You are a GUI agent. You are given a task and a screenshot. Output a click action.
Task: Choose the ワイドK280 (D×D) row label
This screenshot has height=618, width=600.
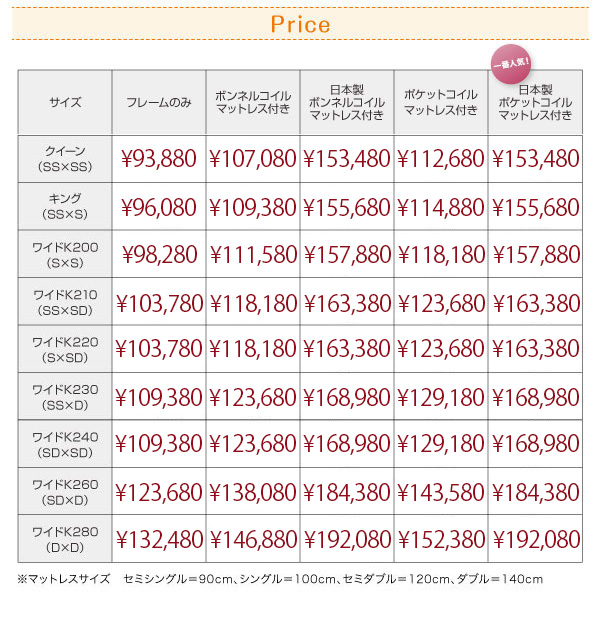click(65, 539)
